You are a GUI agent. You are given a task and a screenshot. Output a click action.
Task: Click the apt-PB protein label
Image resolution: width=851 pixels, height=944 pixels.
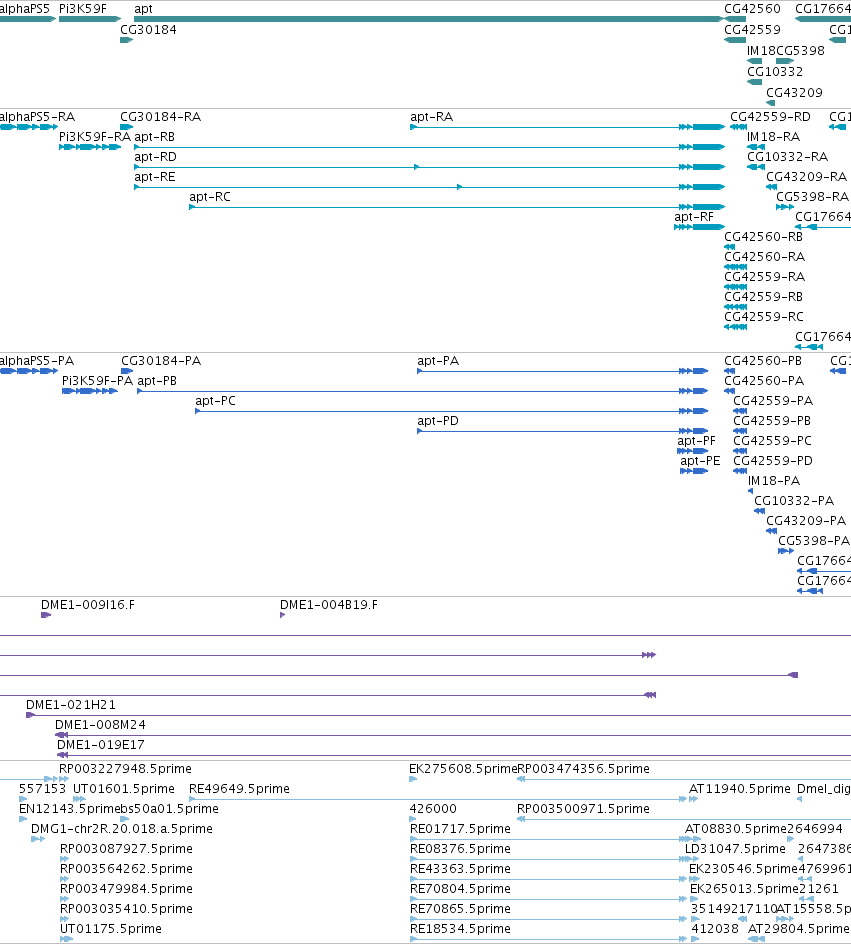pyautogui.click(x=157, y=380)
